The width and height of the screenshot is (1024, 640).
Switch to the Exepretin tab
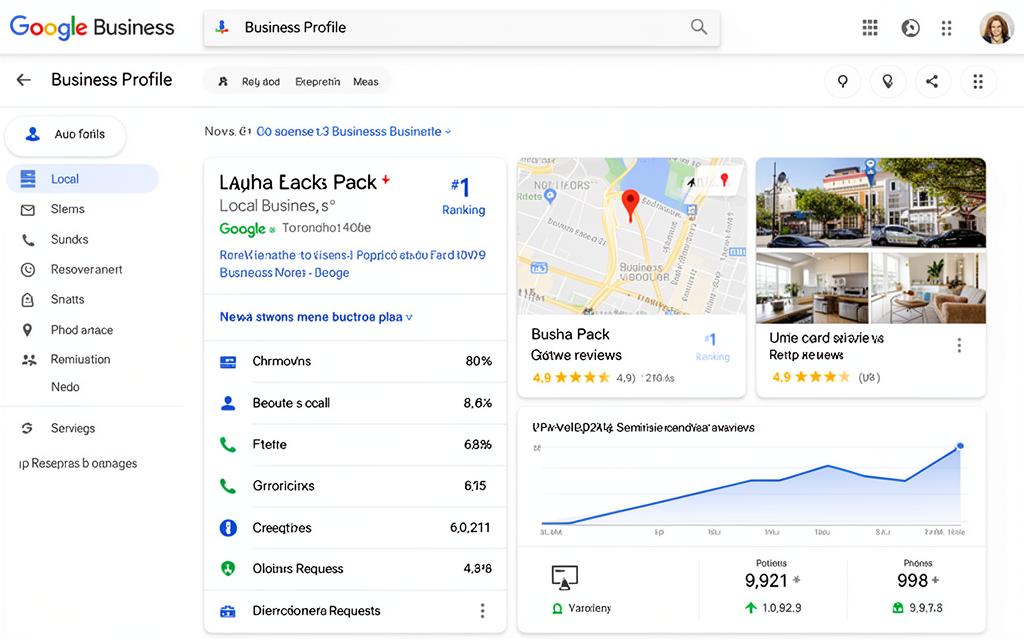click(x=318, y=81)
